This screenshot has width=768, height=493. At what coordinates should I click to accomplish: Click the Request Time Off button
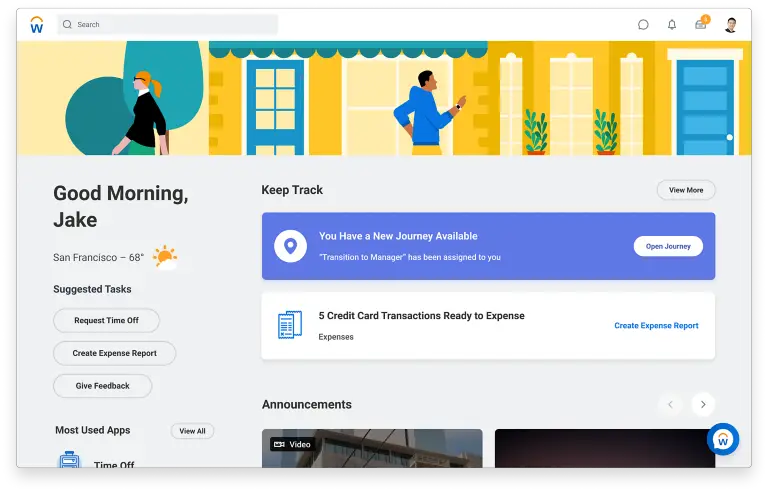coord(106,320)
